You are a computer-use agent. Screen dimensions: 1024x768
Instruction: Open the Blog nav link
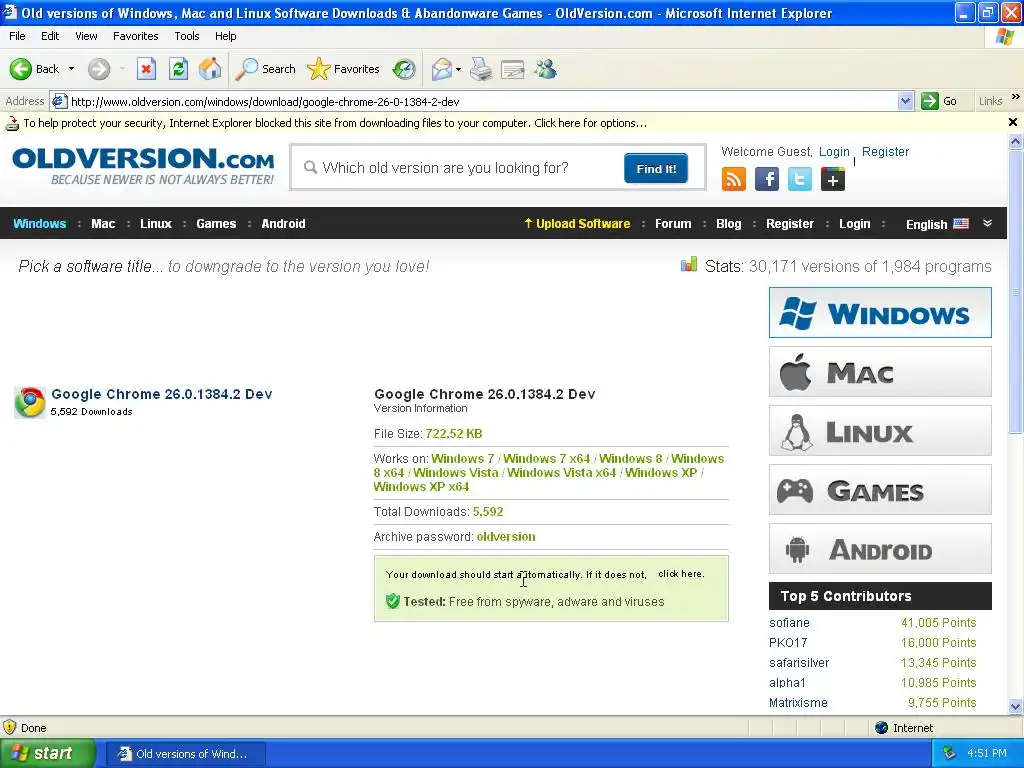point(728,223)
